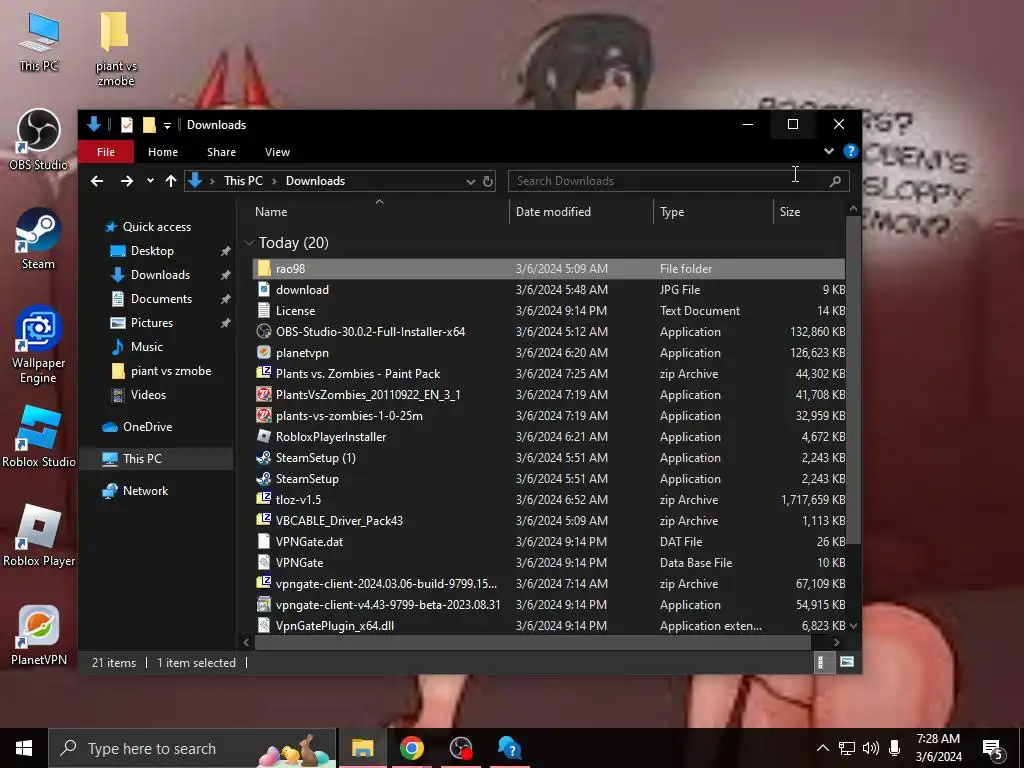Open the address bar history dropdown
This screenshot has height=768, width=1024.
(470, 182)
